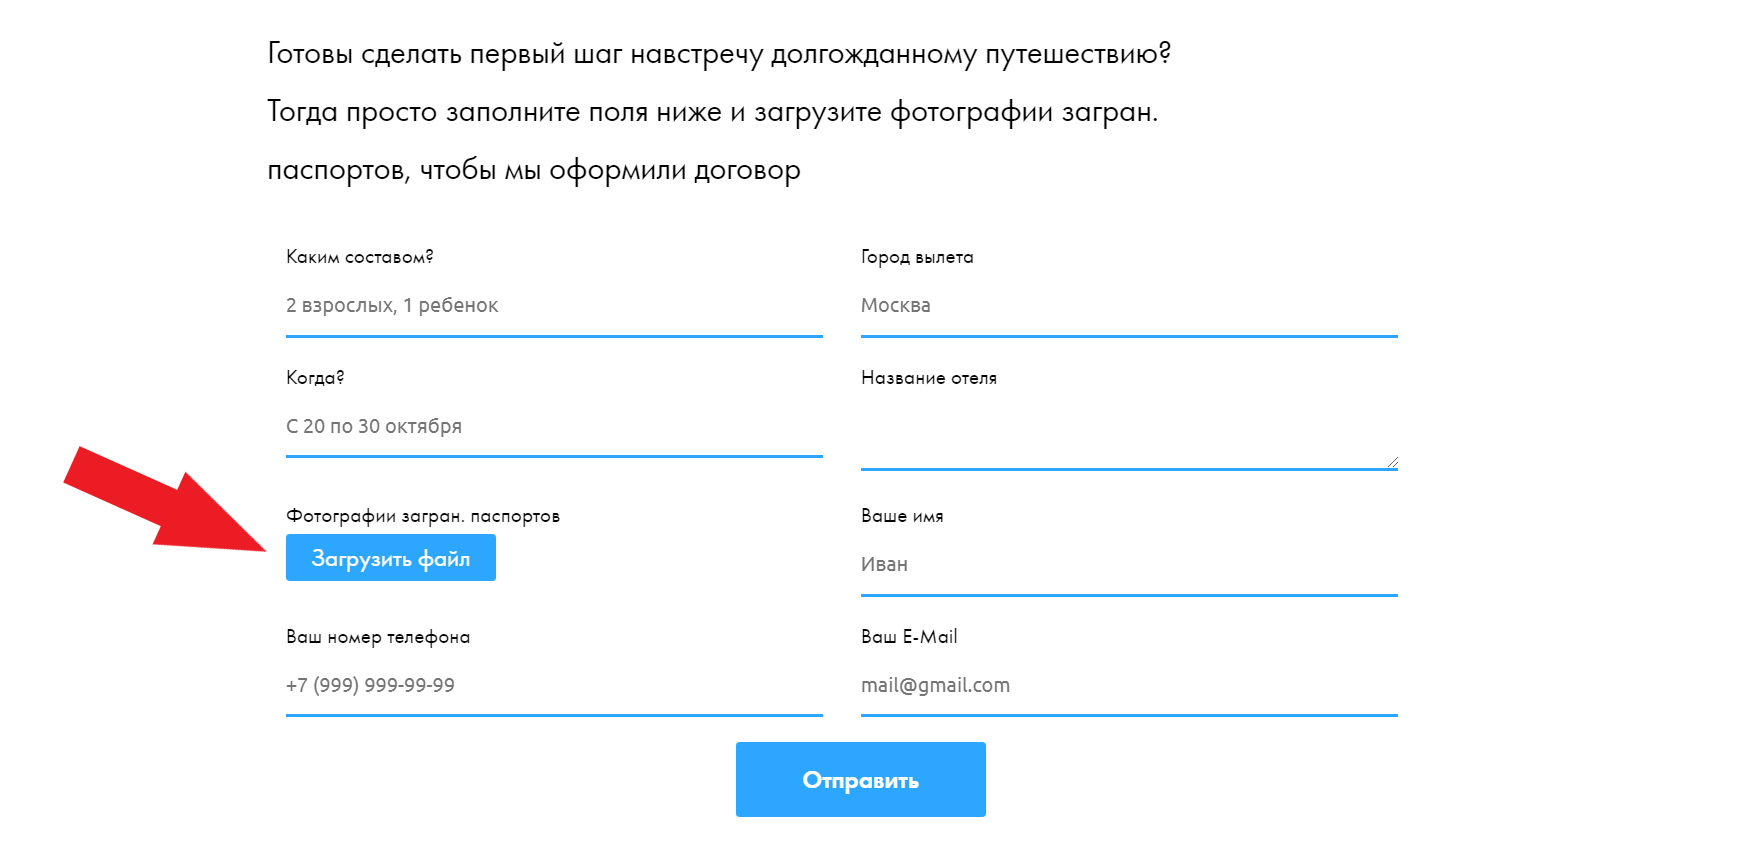The height and width of the screenshot is (844, 1764).
Task: Select the "Когда?" date input field
Action: point(553,427)
